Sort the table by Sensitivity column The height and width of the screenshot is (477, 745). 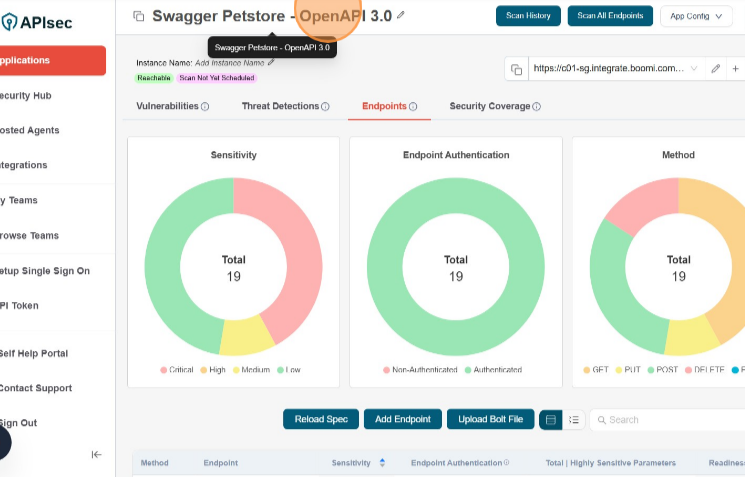(x=382, y=463)
